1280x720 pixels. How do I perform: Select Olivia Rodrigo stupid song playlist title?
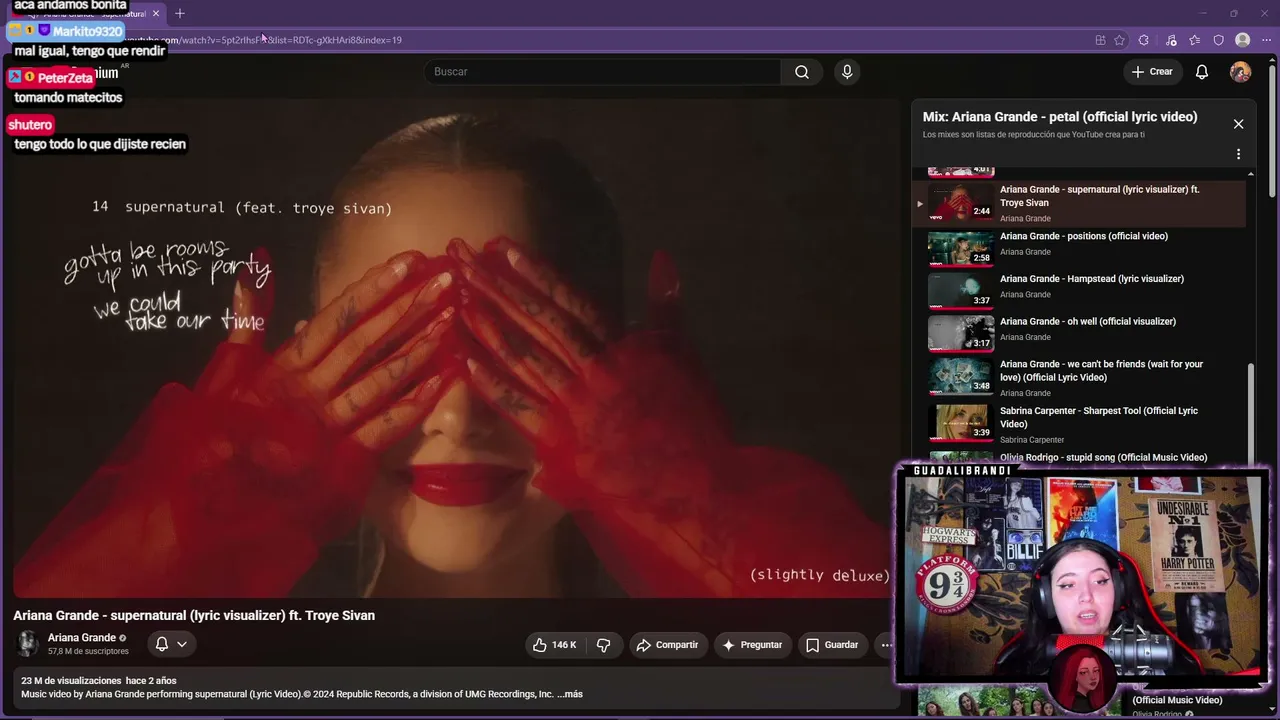[1103, 458]
